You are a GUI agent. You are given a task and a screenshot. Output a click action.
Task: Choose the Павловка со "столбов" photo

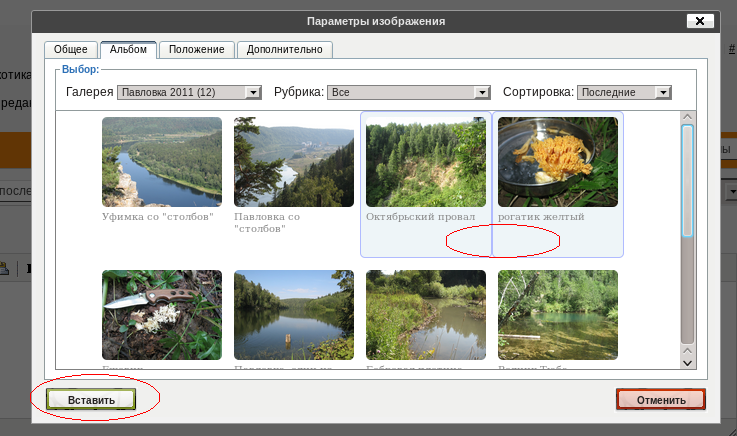pyautogui.click(x=294, y=162)
